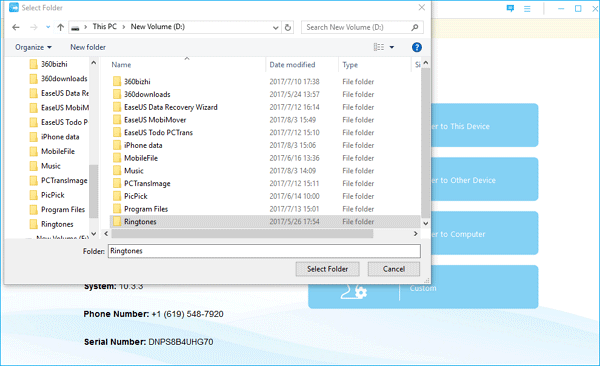
Task: Go forward with the right arrow
Action: click(34, 27)
